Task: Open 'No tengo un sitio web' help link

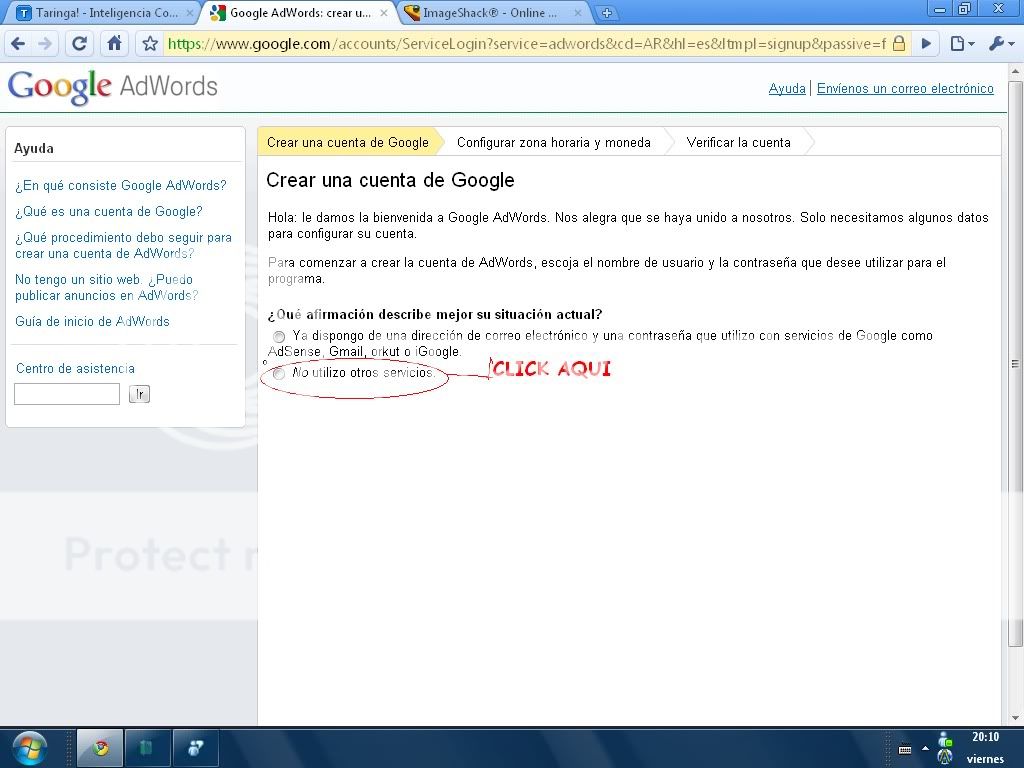Action: (106, 287)
